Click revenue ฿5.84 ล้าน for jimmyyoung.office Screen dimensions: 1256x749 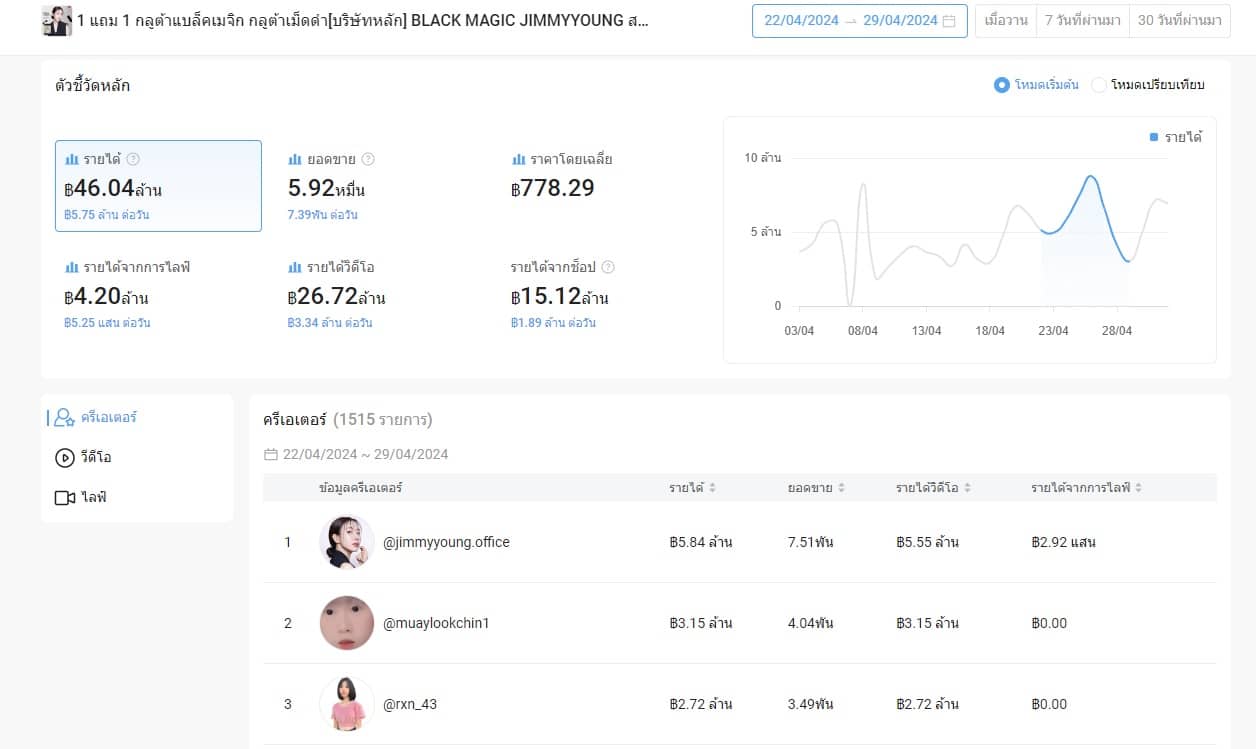tap(701, 542)
